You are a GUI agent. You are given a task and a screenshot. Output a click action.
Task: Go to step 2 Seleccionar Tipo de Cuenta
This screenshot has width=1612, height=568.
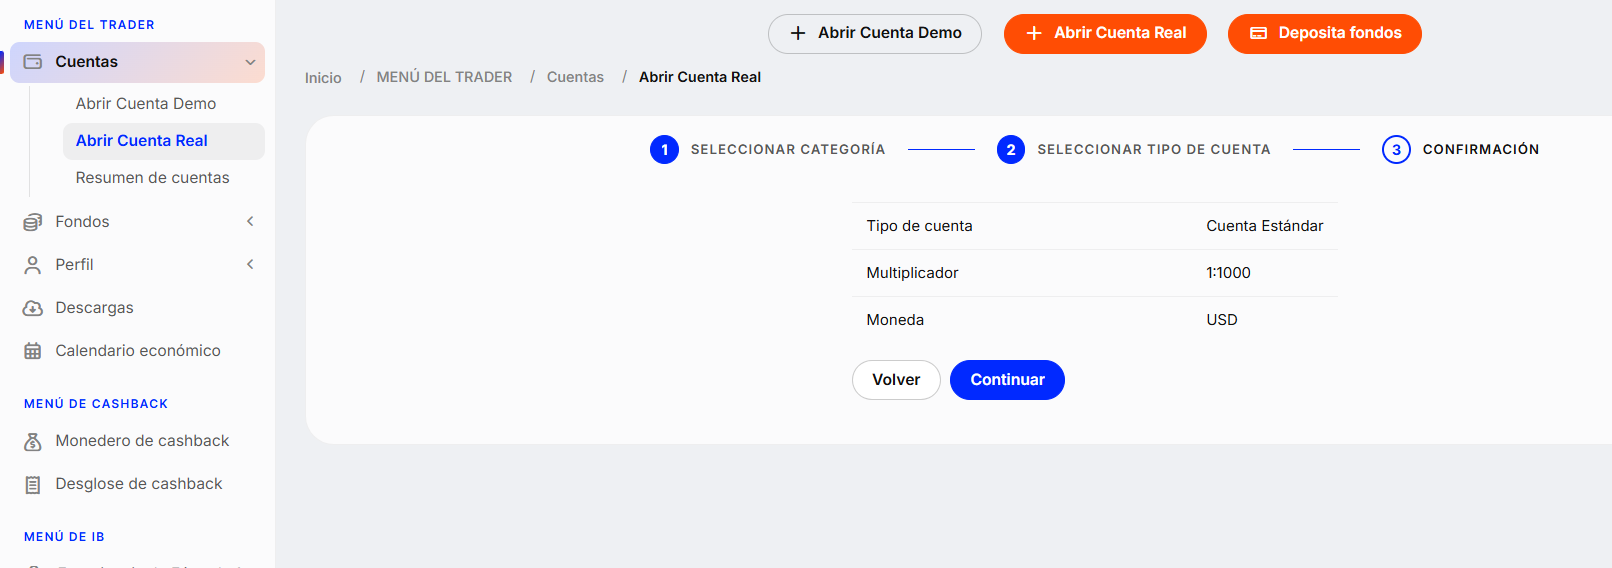pos(1133,150)
